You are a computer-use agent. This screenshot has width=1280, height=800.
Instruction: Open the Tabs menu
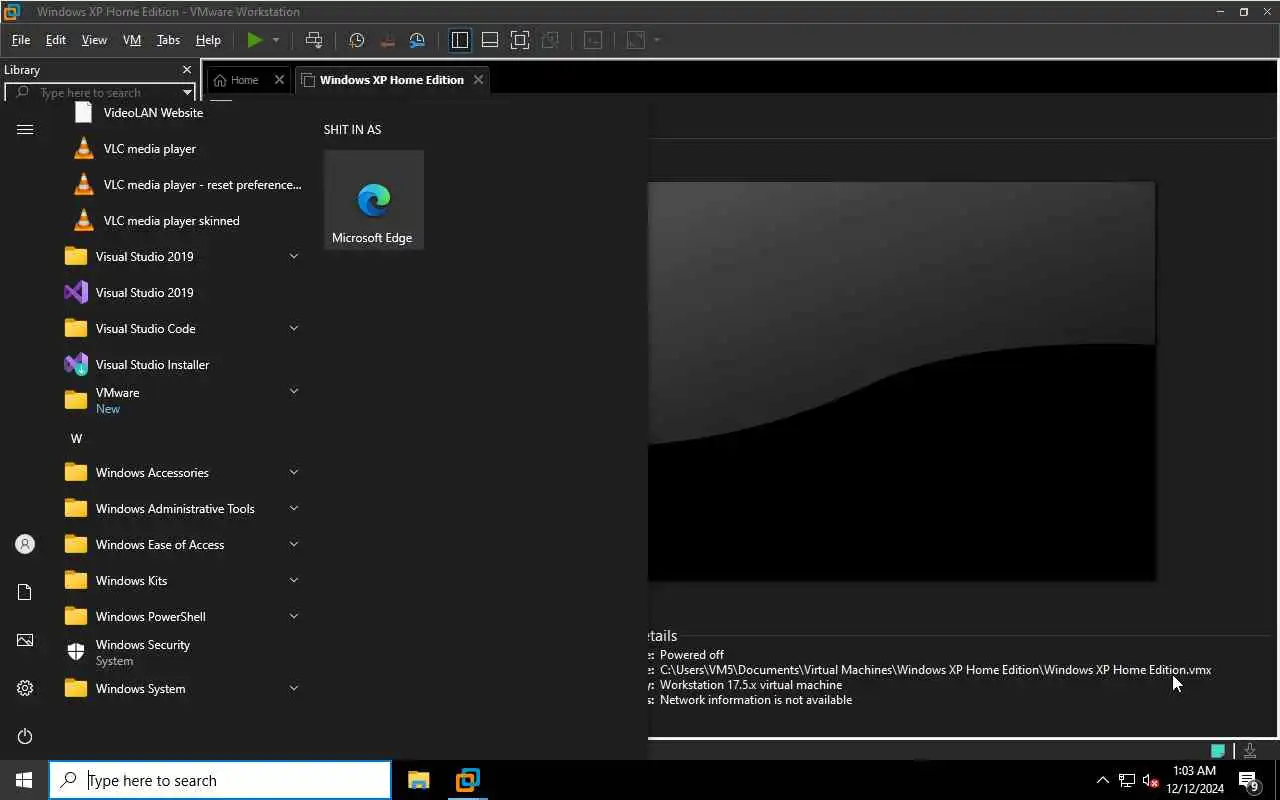168,40
